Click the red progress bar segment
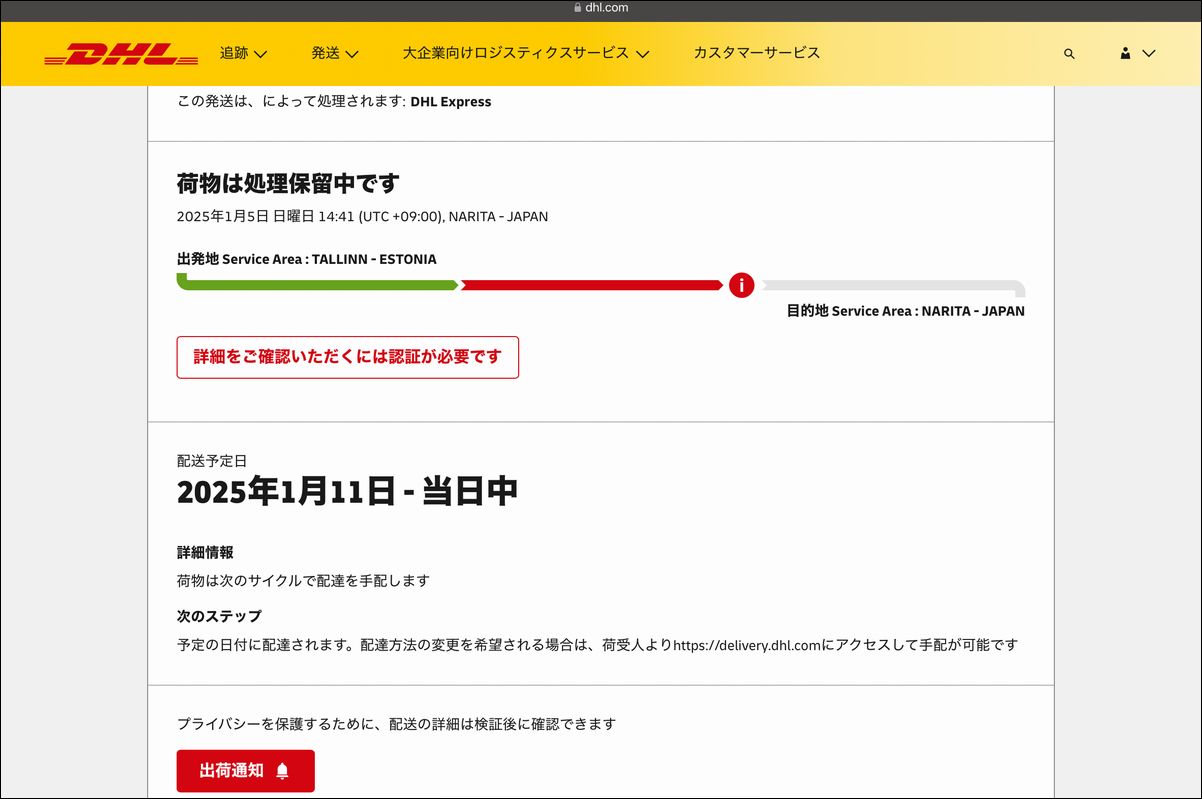The height and width of the screenshot is (799, 1202). click(x=591, y=285)
